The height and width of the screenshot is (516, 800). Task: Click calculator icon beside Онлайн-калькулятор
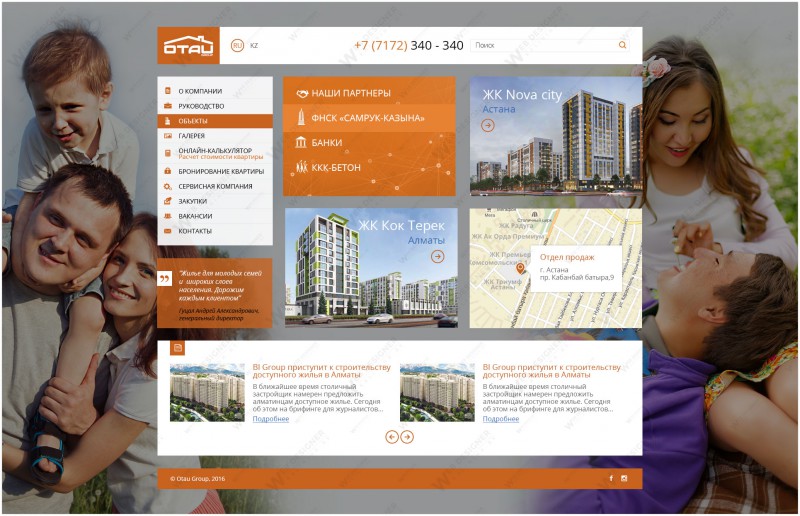click(167, 153)
